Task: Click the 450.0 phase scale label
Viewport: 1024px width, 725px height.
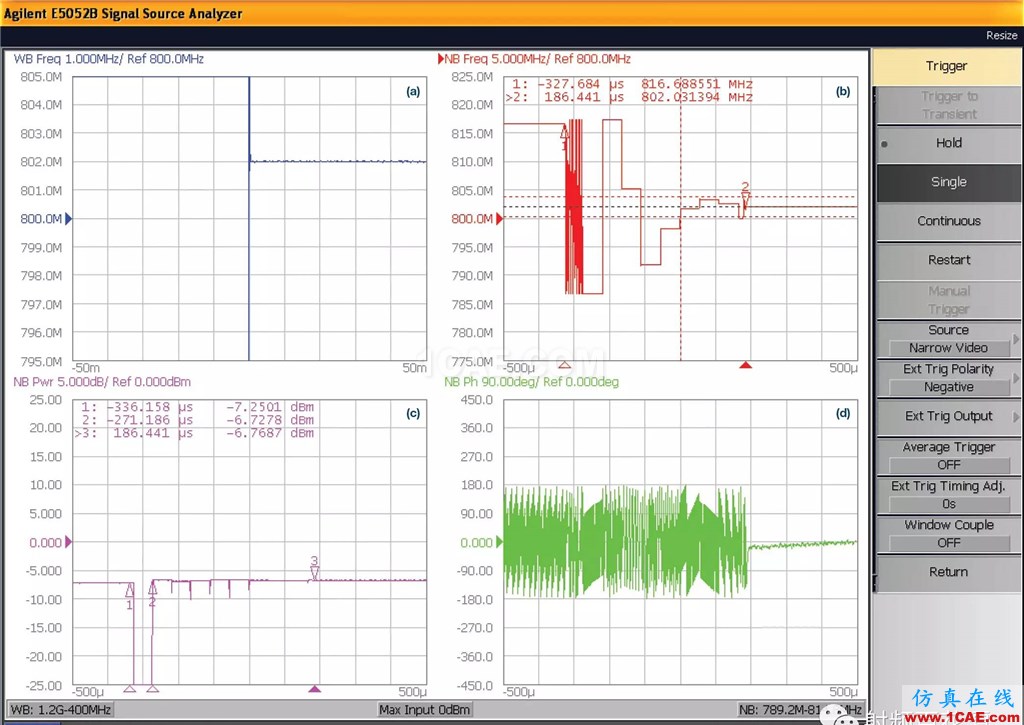Action: click(x=477, y=400)
